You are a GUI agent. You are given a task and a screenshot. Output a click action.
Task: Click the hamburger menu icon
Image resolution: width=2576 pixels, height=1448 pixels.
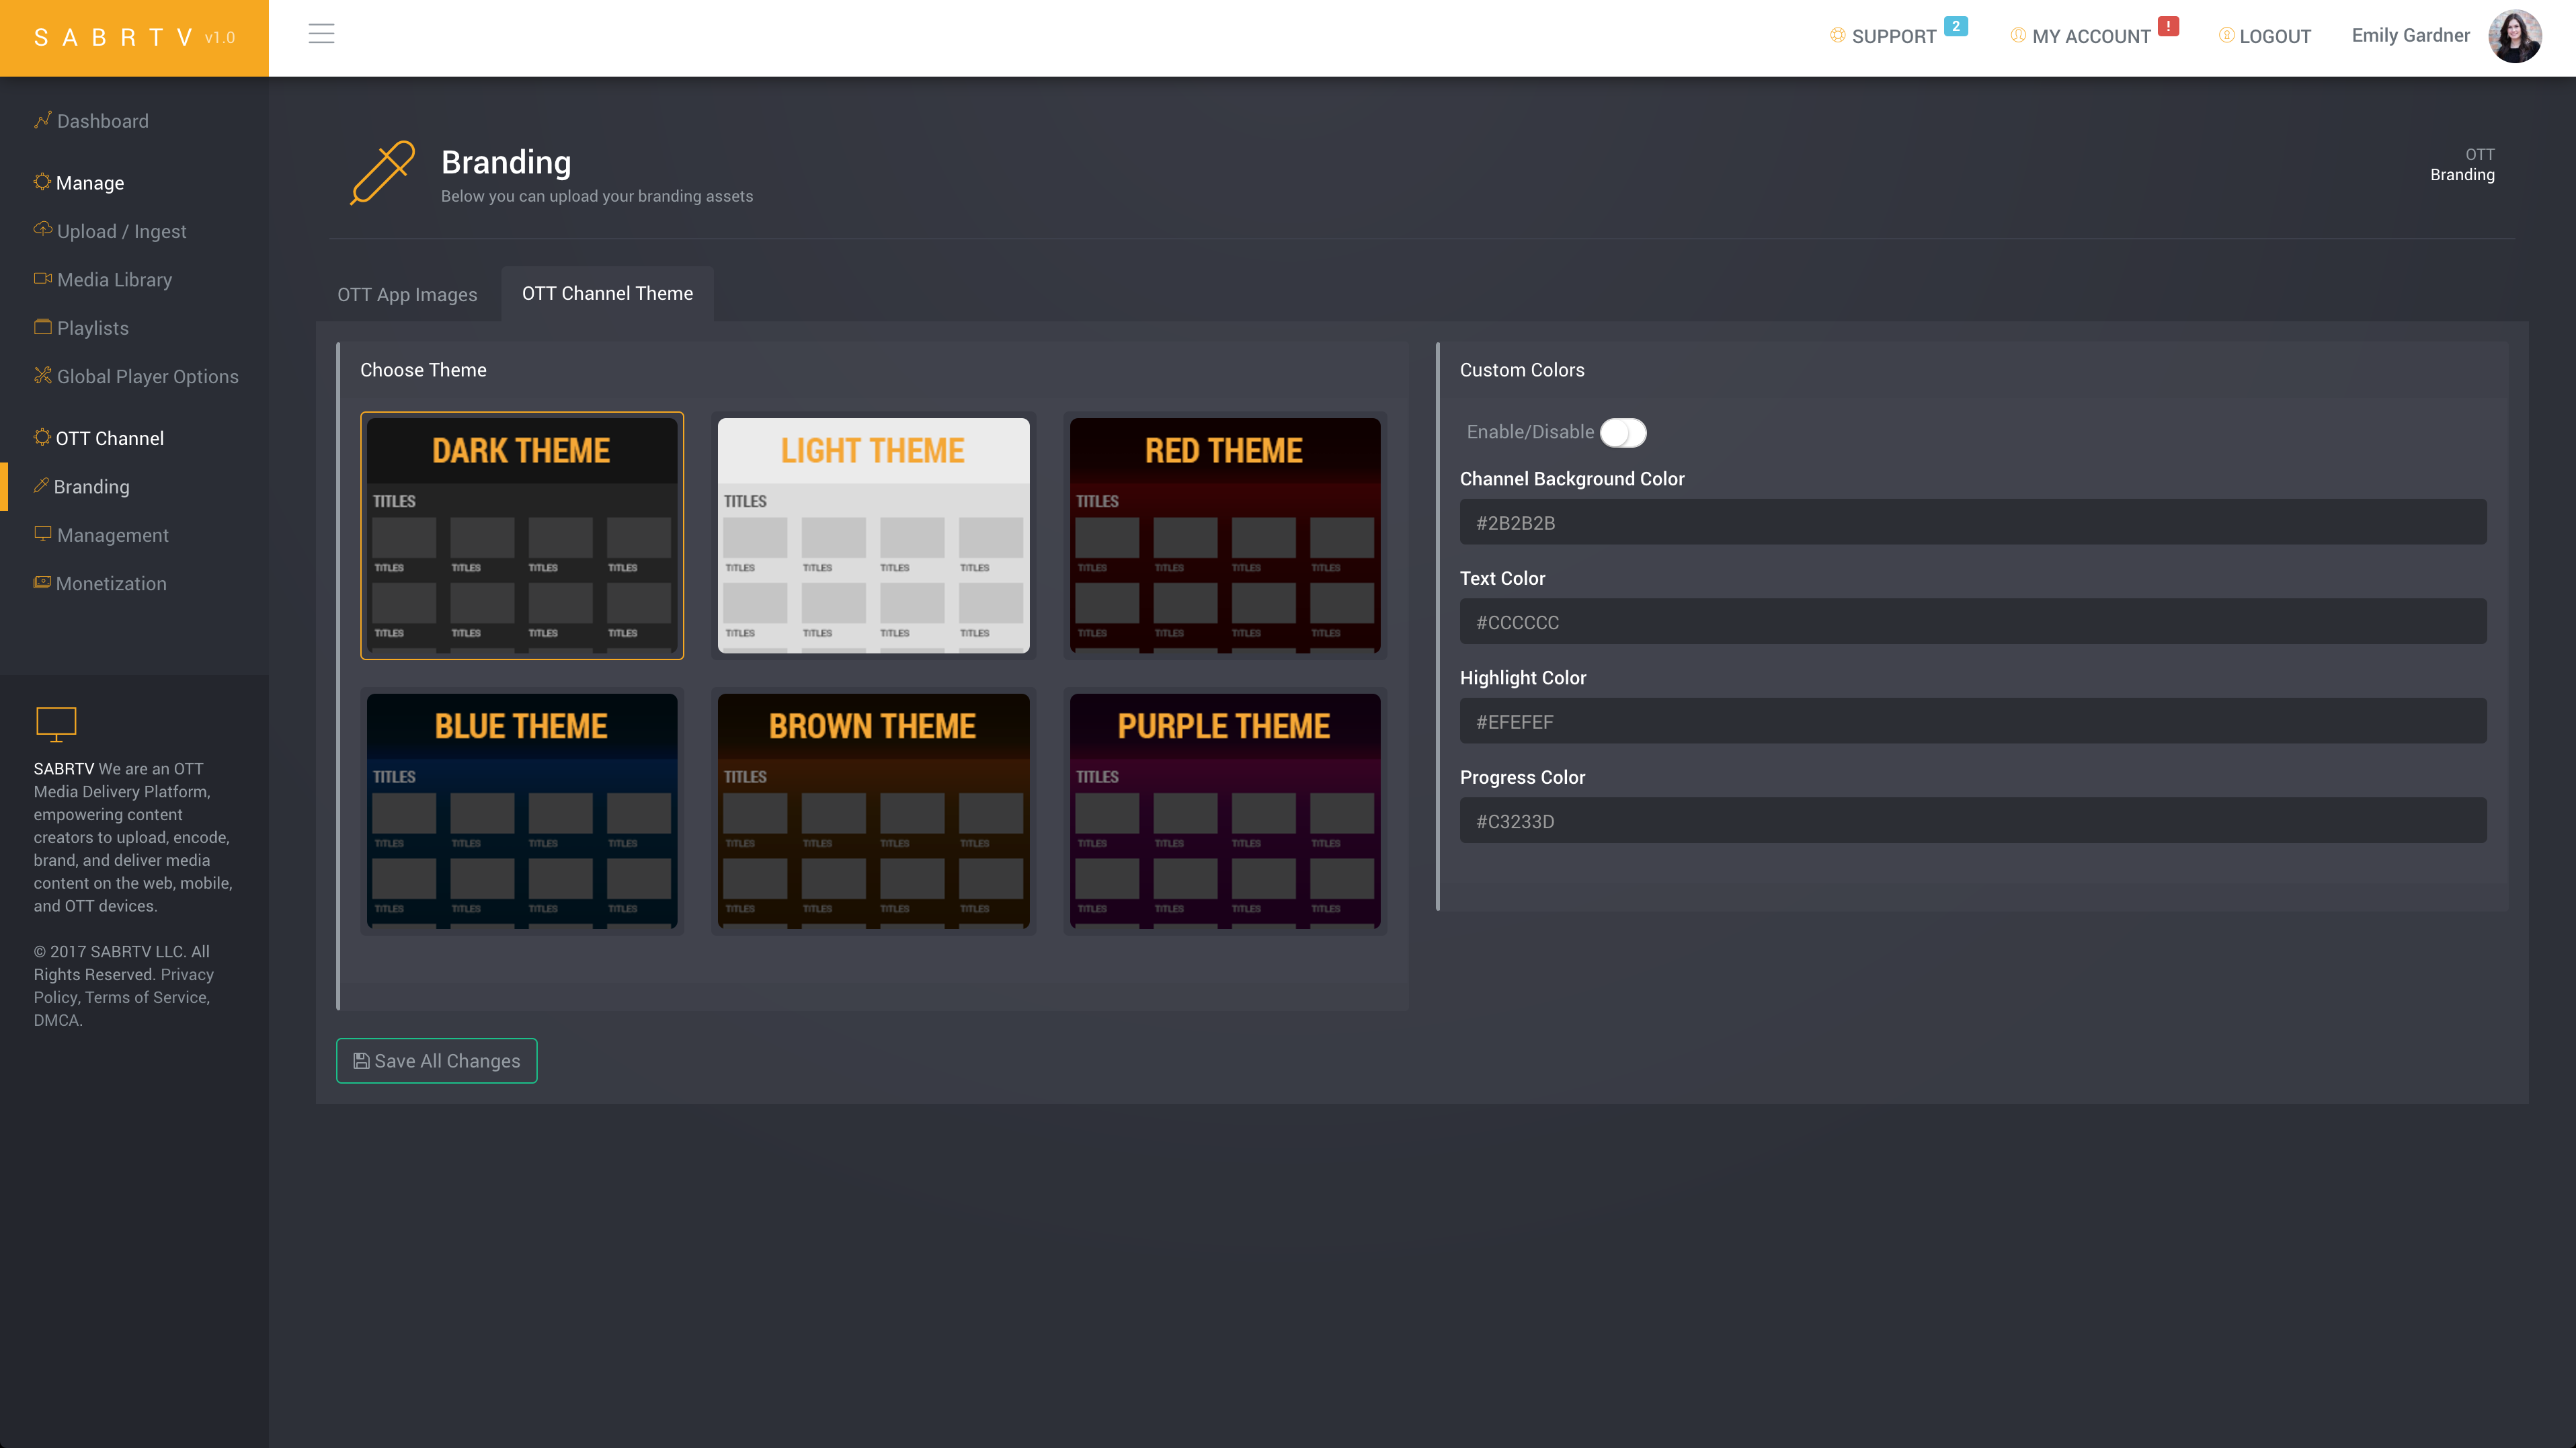pos(321,34)
